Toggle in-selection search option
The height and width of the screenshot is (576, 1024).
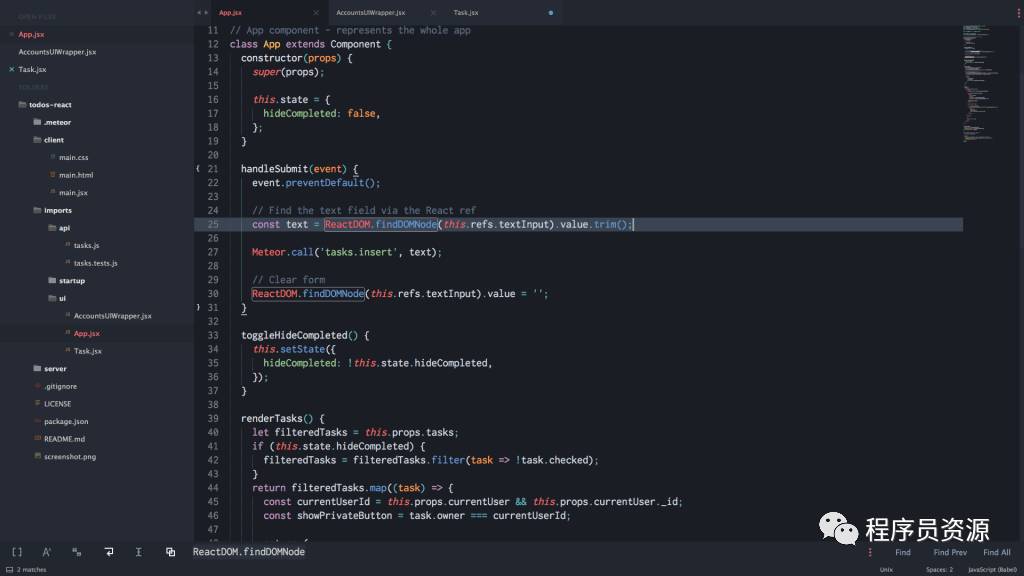pyautogui.click(x=138, y=552)
